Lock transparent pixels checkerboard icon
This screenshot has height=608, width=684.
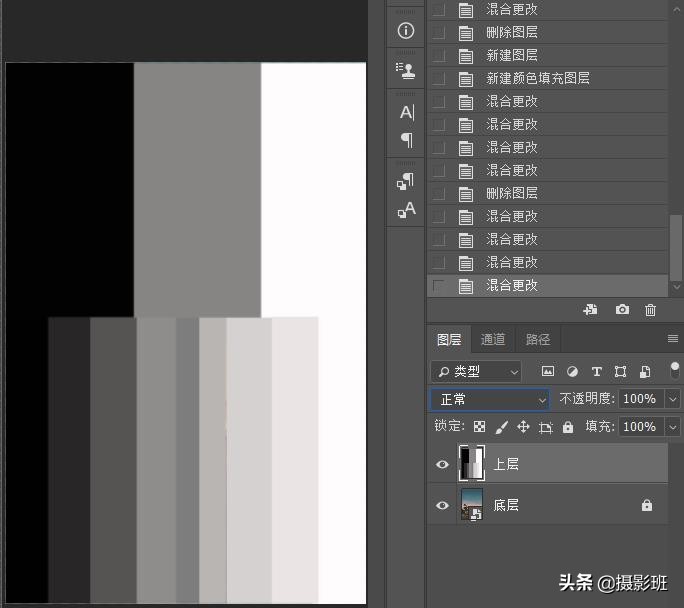[479, 427]
